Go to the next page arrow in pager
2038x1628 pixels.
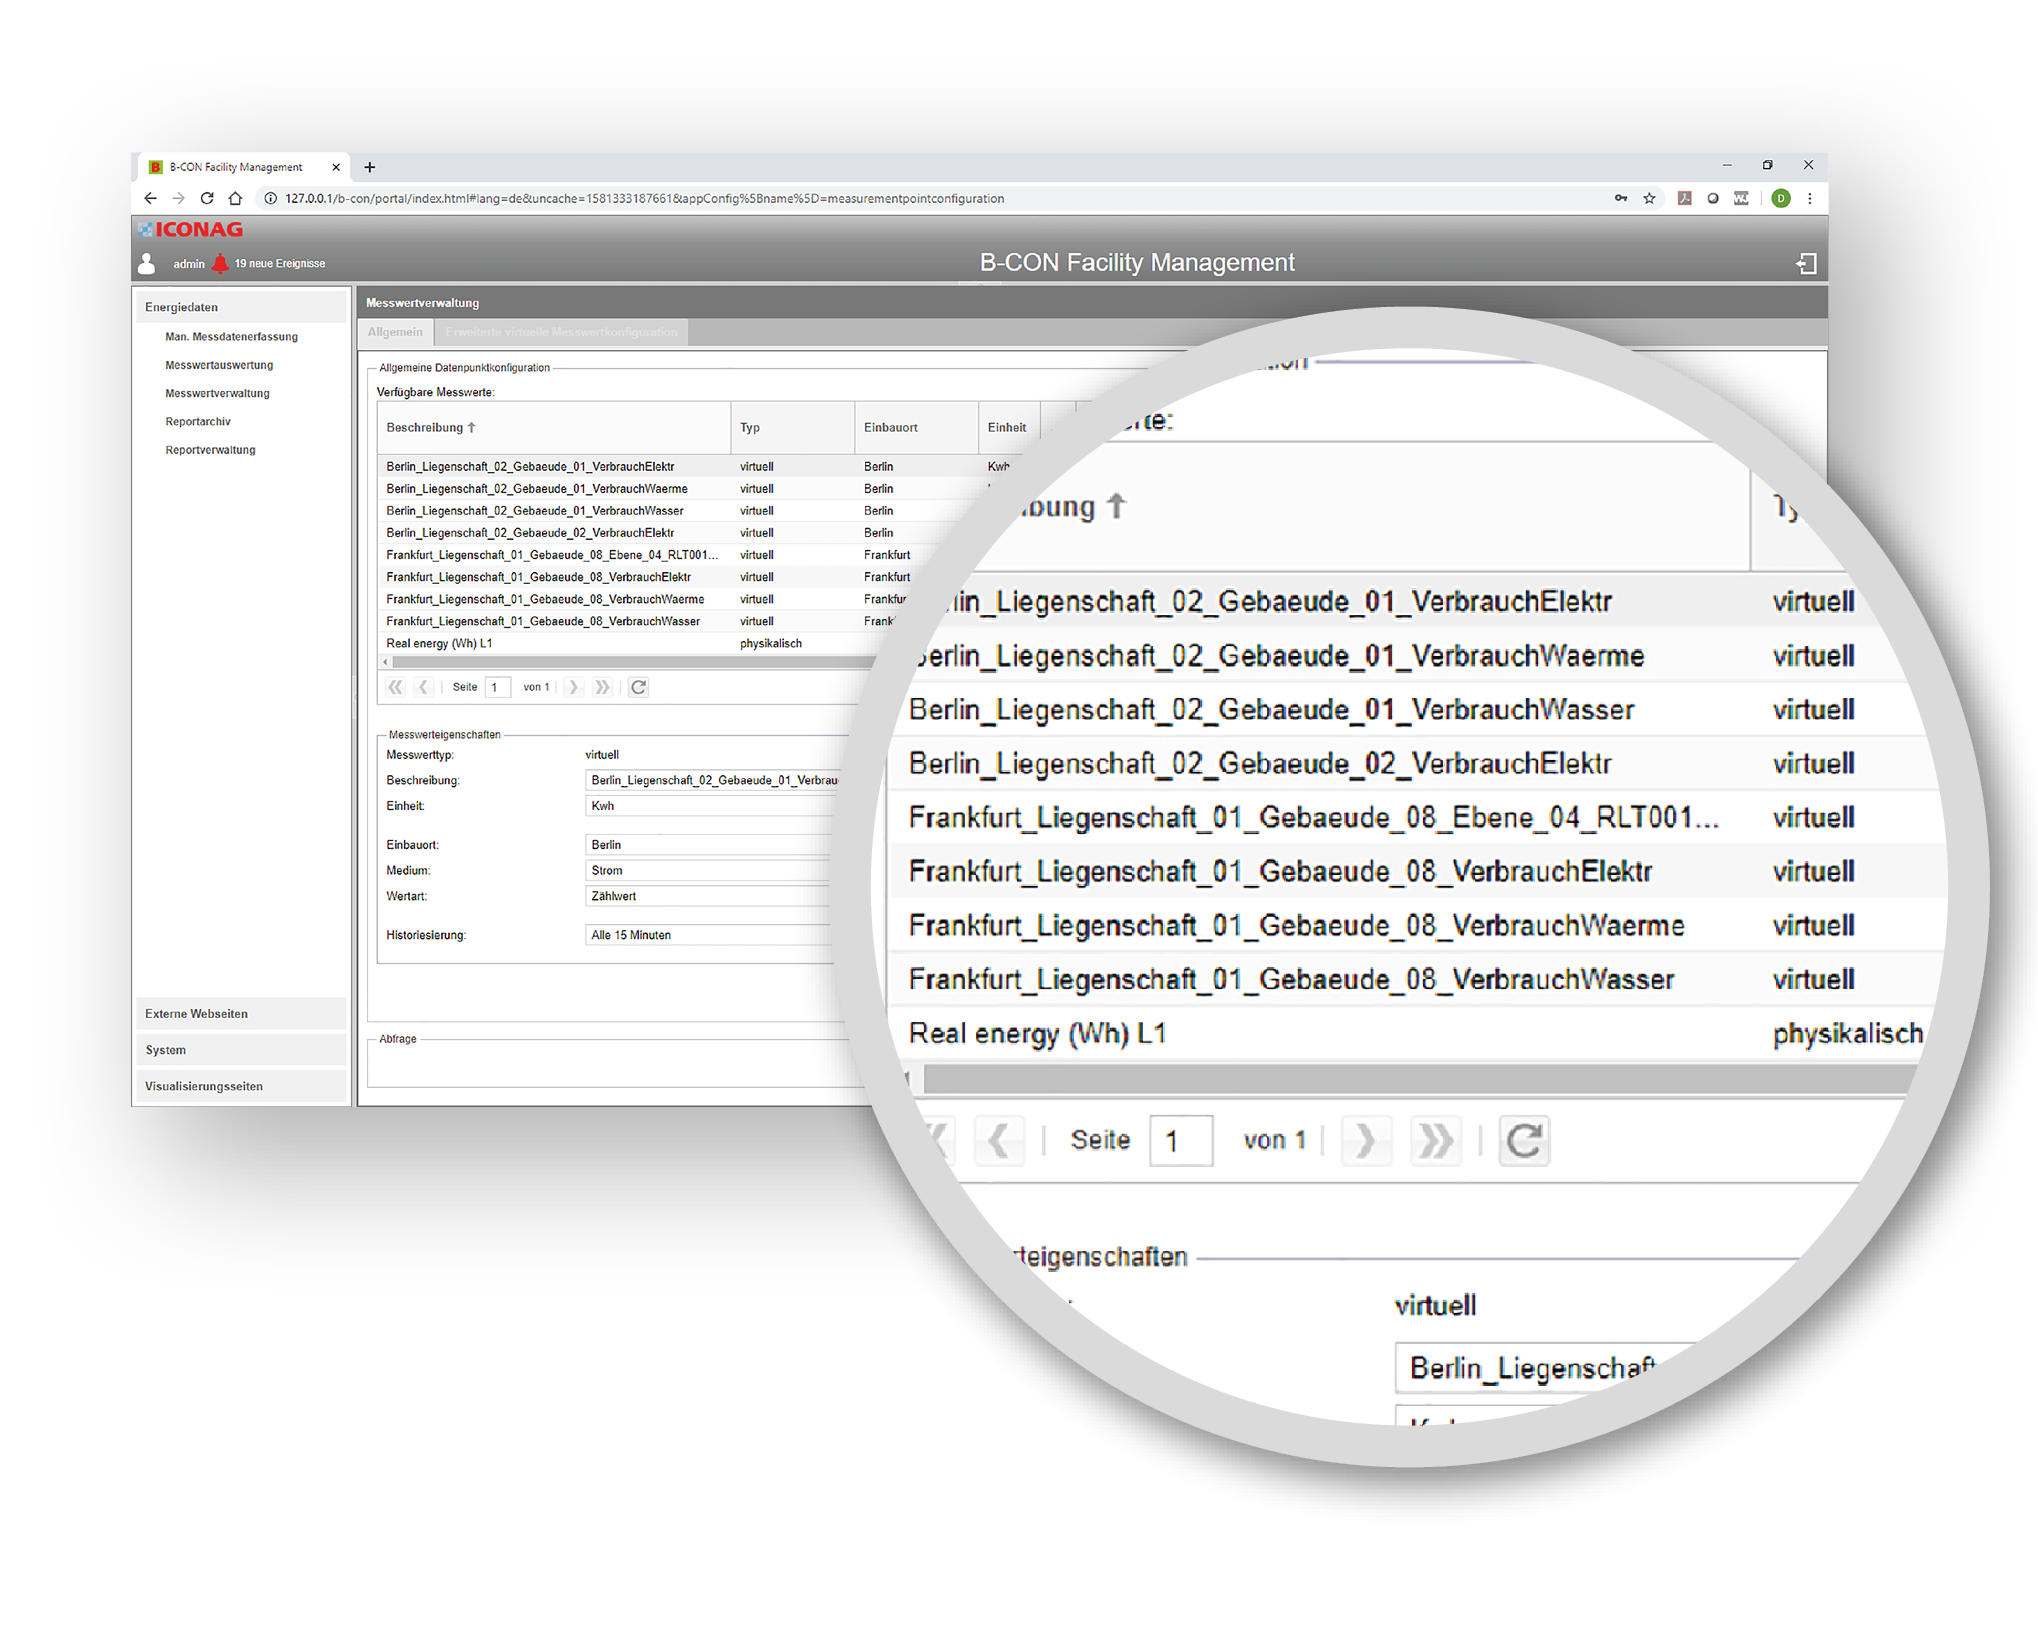573,687
